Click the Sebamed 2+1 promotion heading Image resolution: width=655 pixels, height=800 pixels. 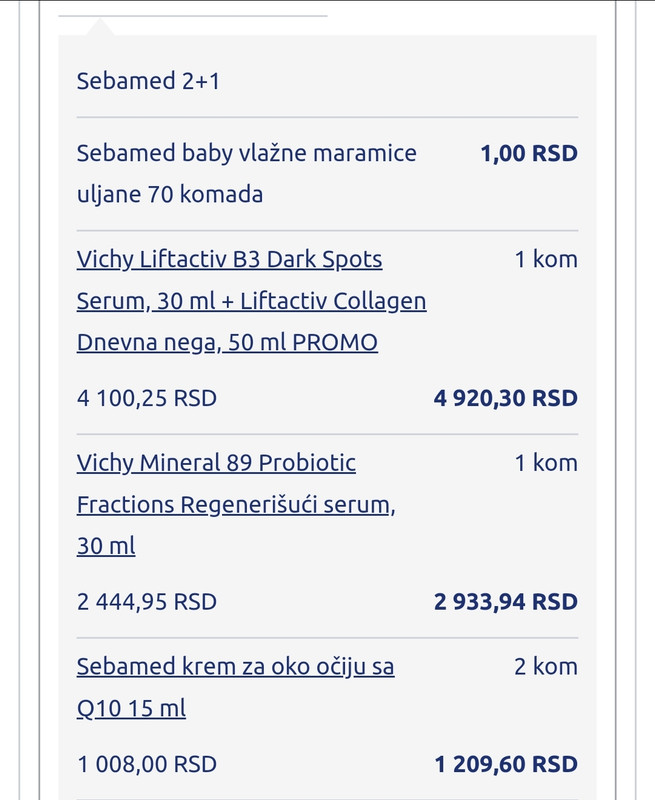click(x=148, y=81)
